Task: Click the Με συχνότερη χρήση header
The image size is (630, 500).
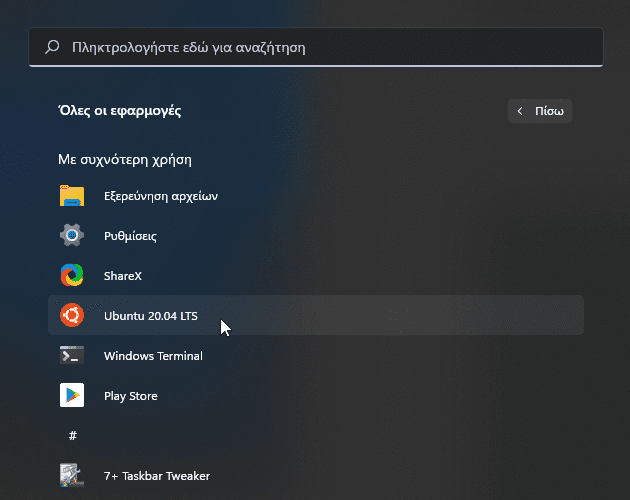Action: click(x=125, y=160)
